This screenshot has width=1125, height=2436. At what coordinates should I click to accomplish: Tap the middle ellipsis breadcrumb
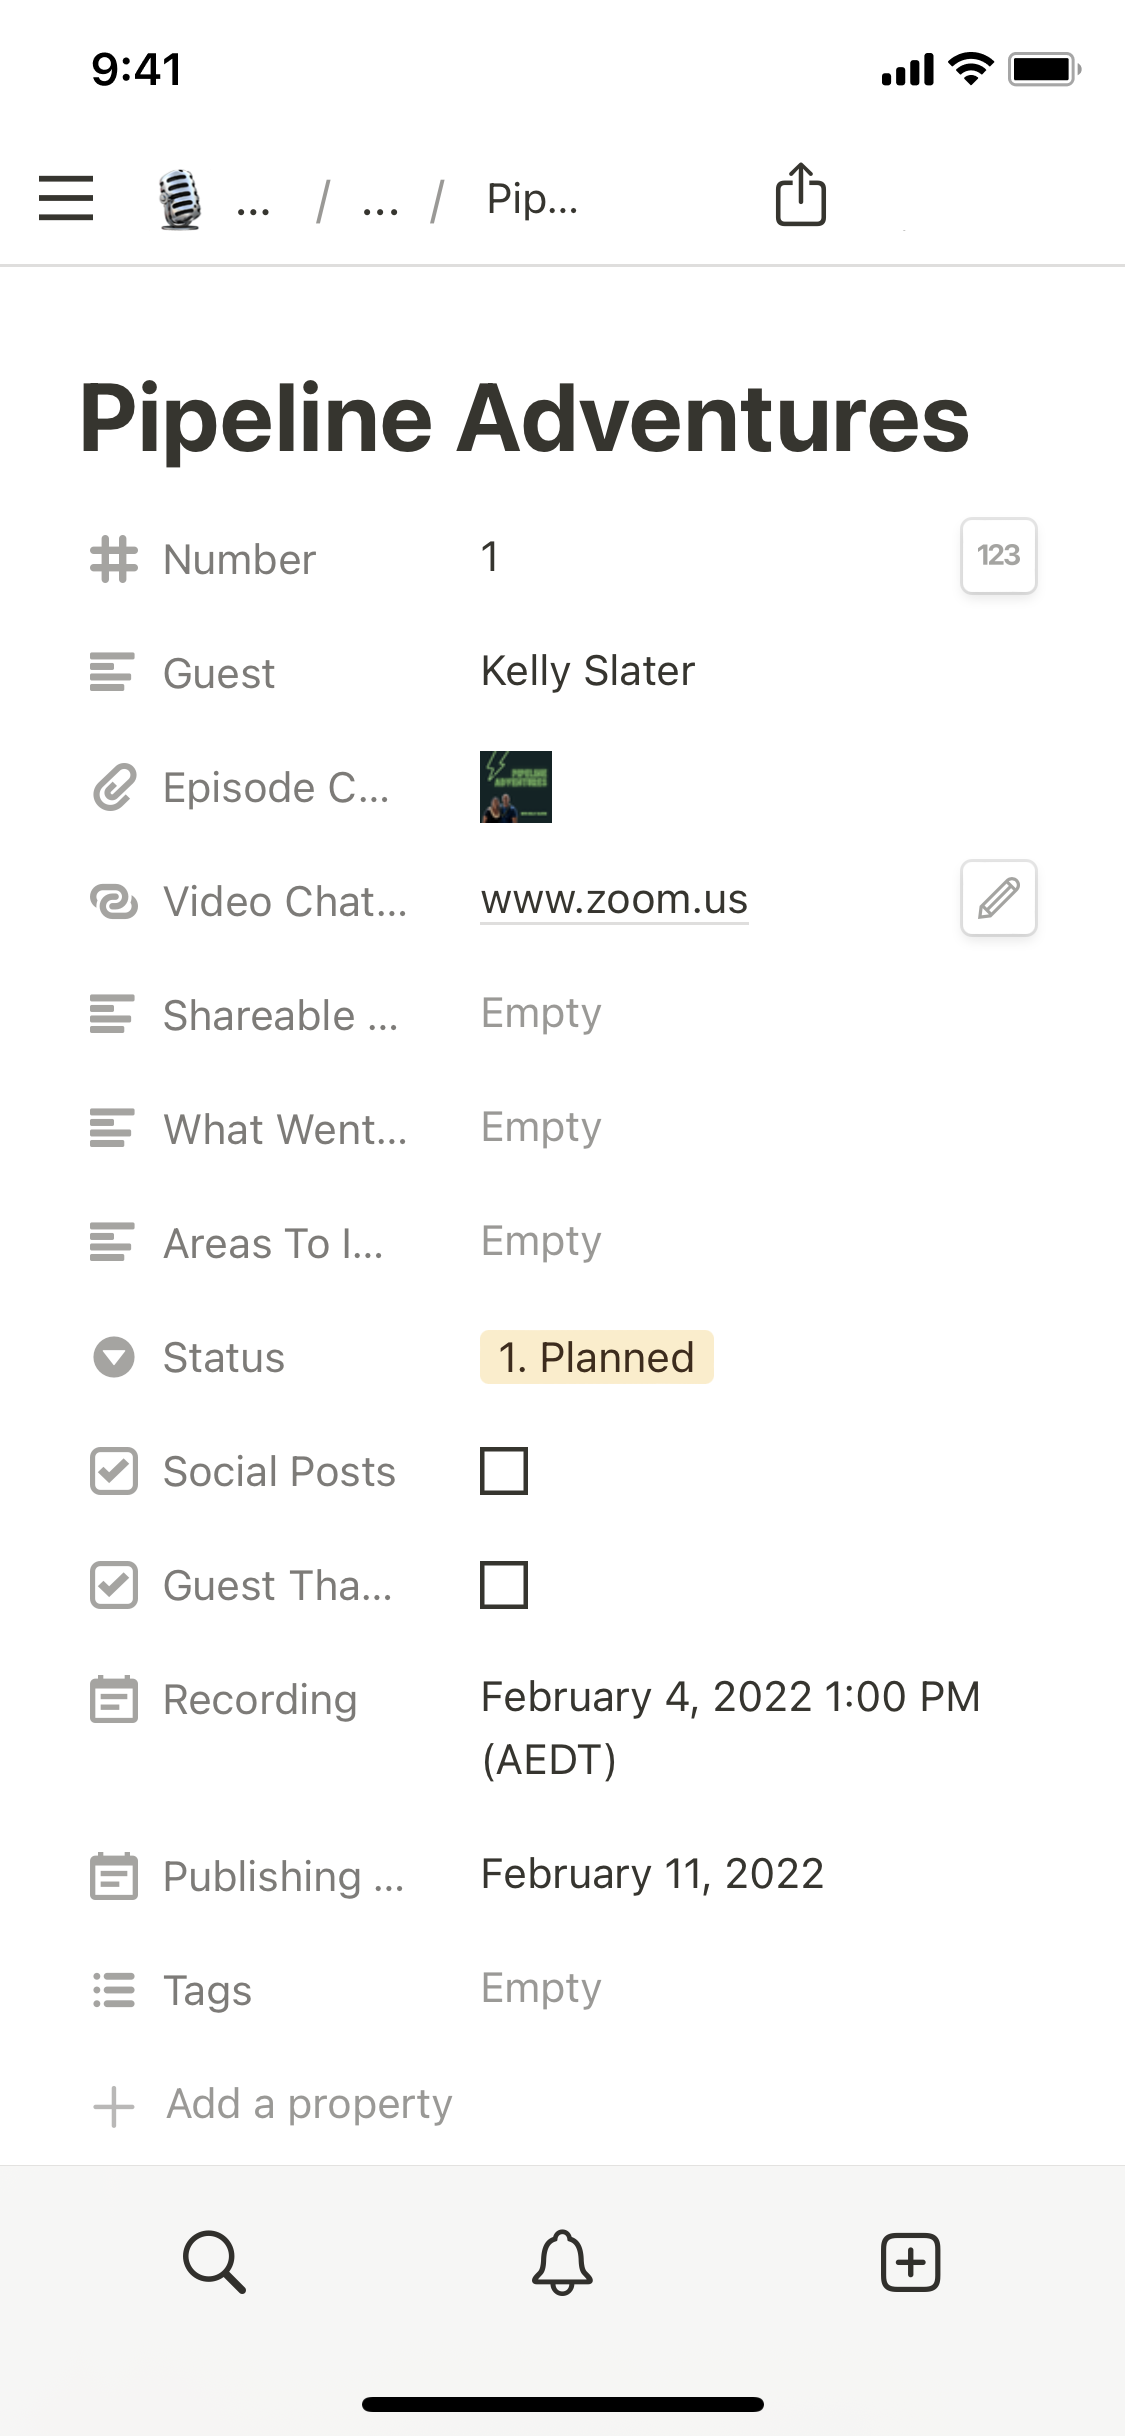point(380,205)
